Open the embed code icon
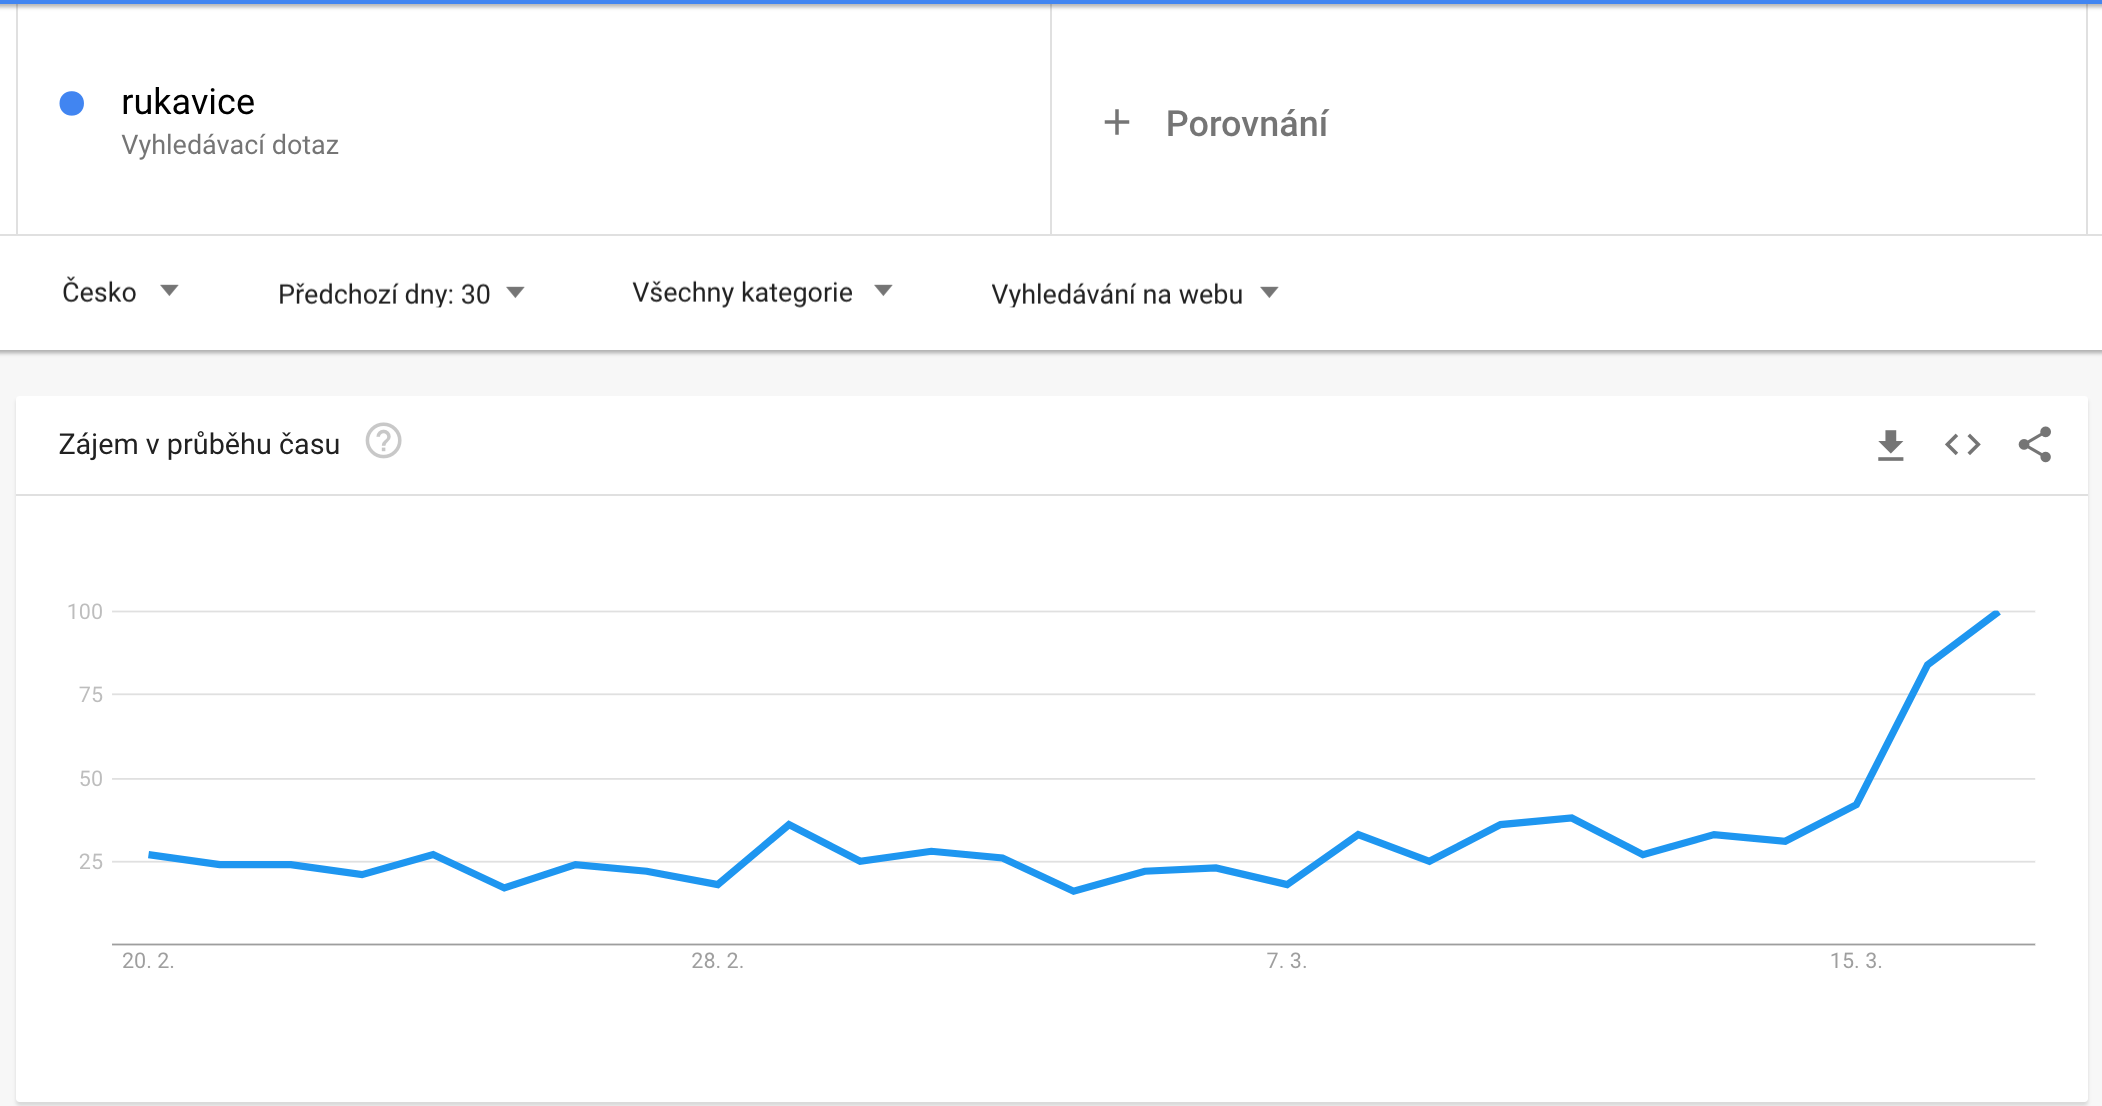Image resolution: width=2102 pixels, height=1106 pixels. (x=1962, y=444)
